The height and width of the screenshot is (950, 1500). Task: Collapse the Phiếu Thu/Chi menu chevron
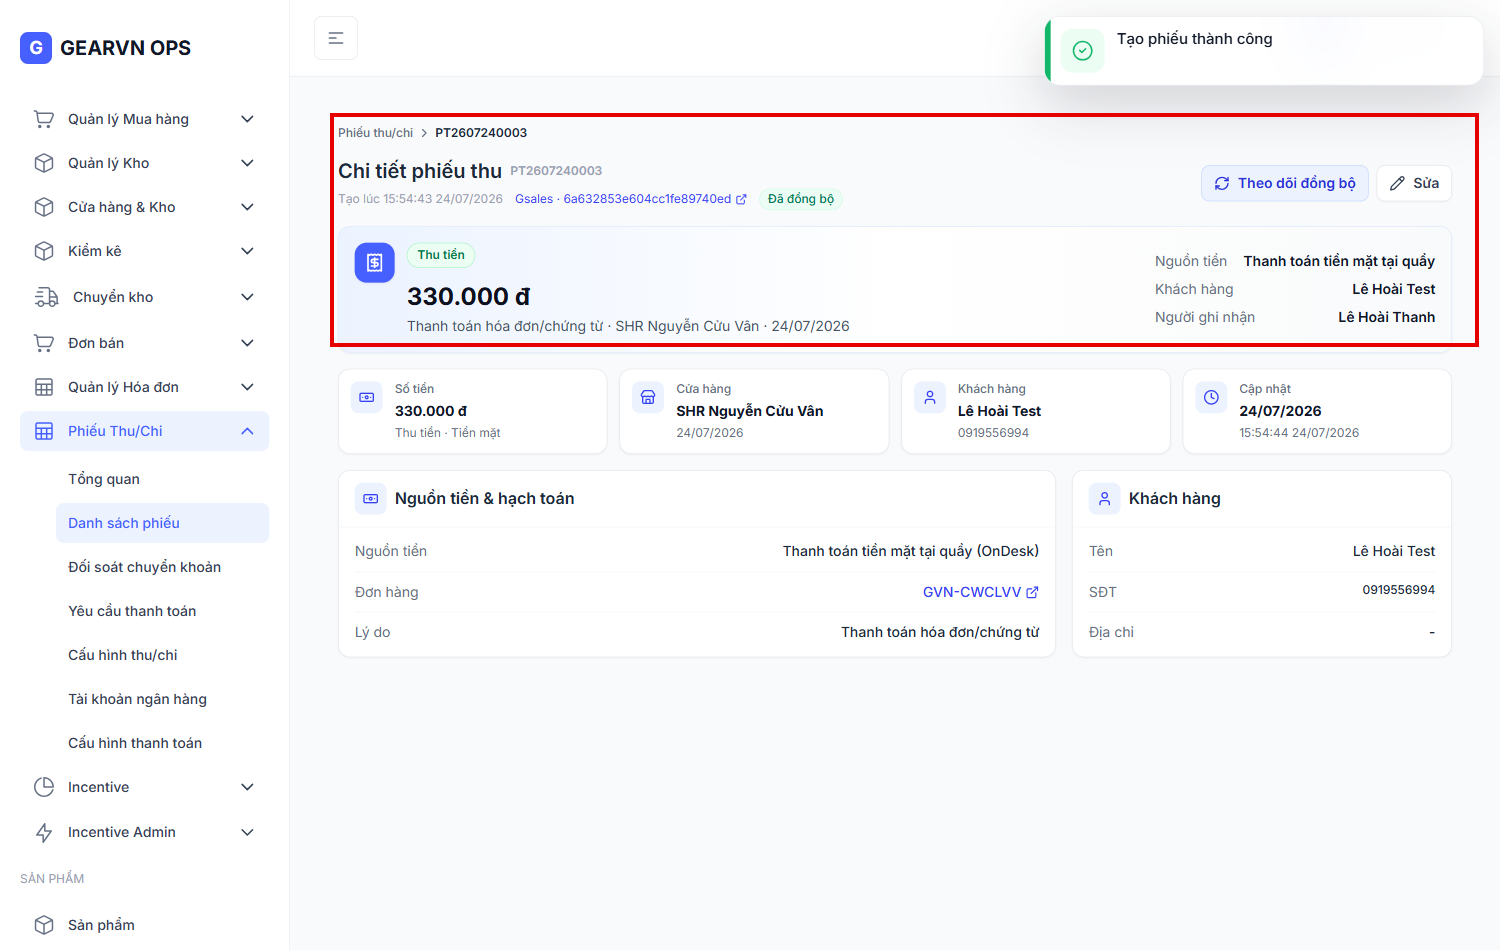(247, 431)
